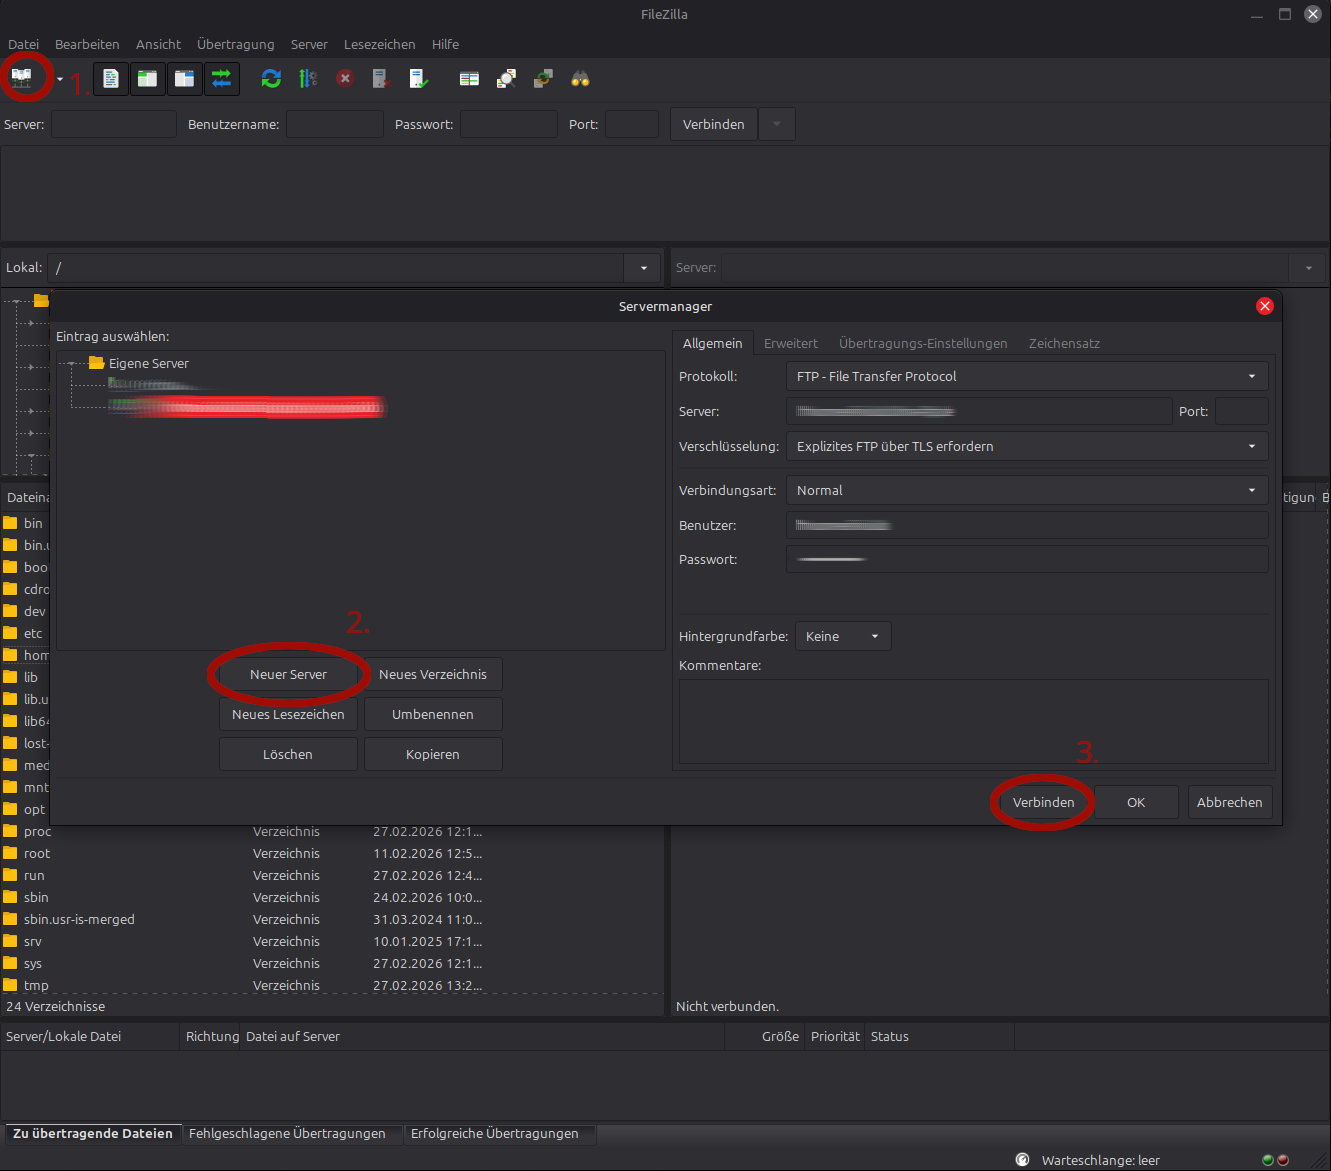Click the process queue toggle icon
Viewport: 1331px width, 1171px height.
[x=308, y=79]
